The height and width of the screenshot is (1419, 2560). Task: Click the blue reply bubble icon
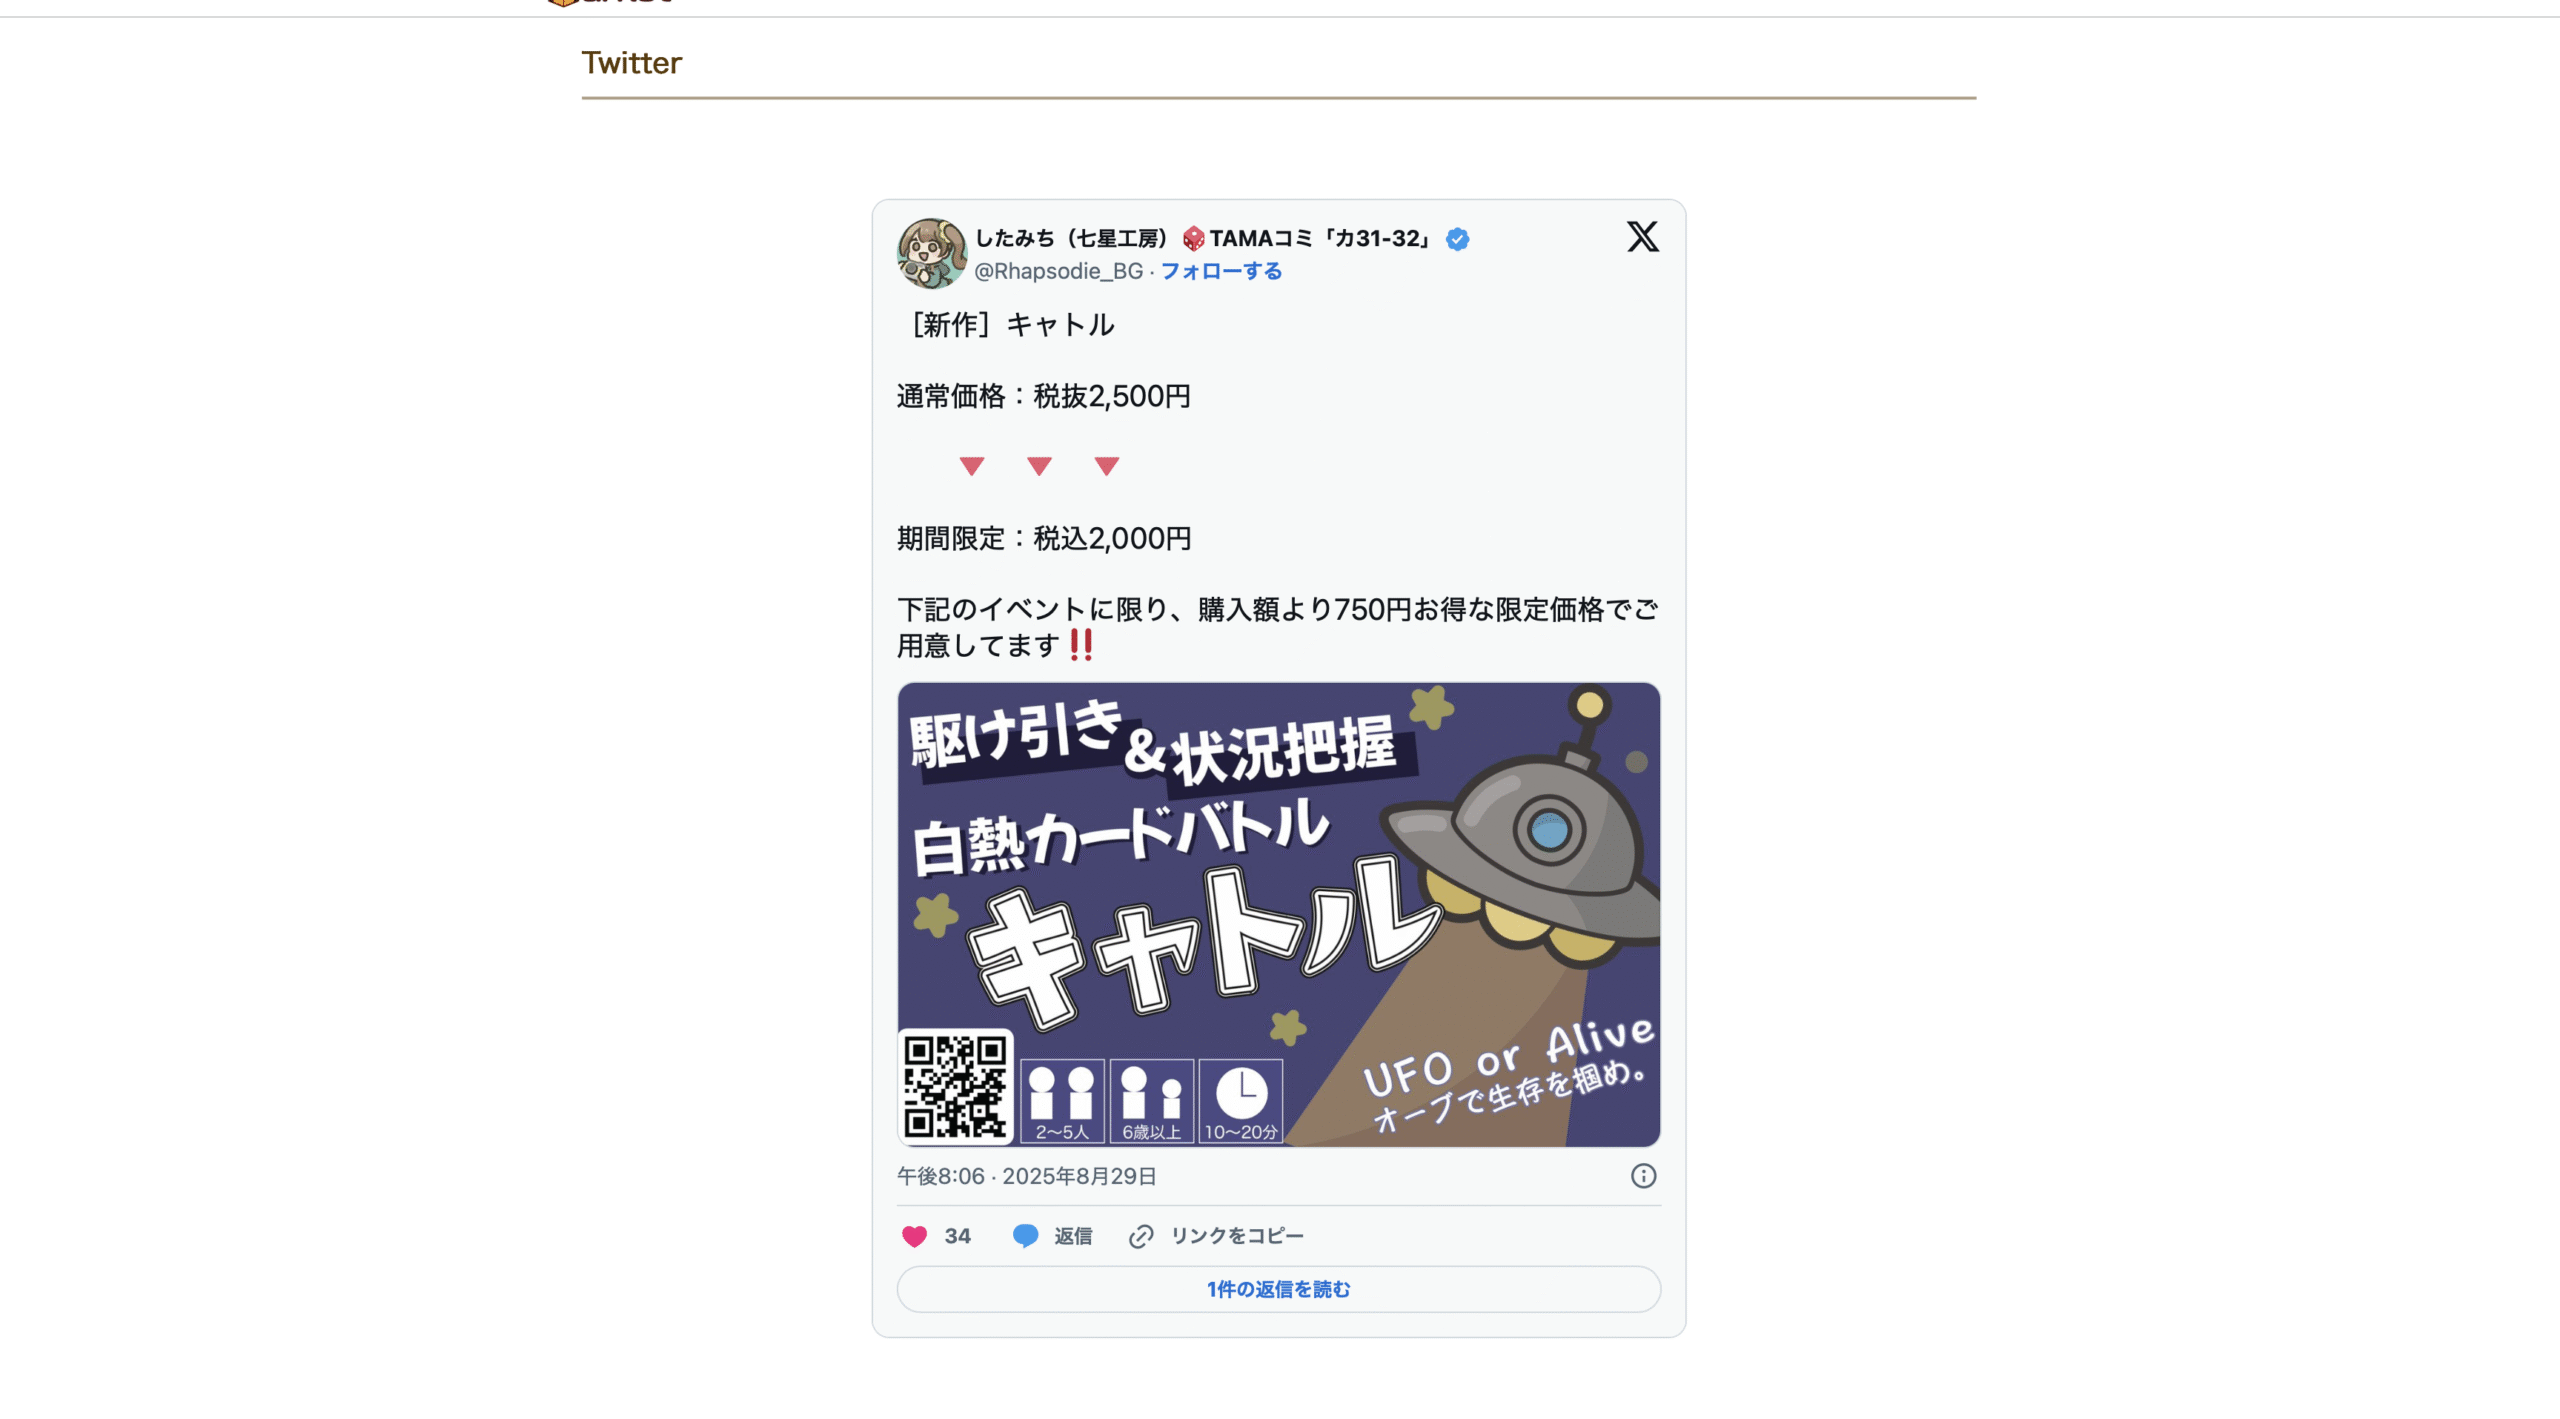pyautogui.click(x=1025, y=1236)
